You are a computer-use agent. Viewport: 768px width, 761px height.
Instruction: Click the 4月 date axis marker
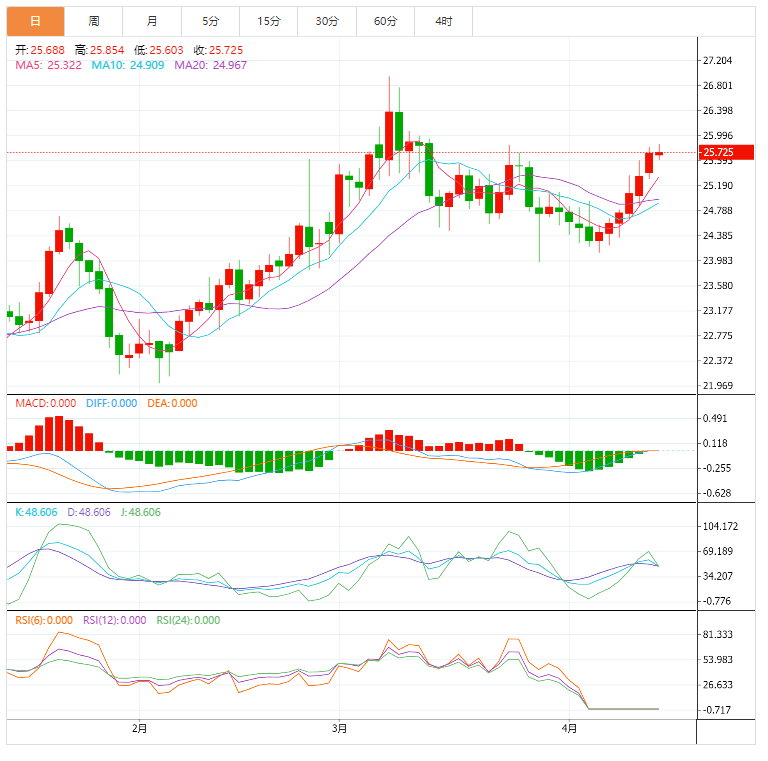pos(569,729)
